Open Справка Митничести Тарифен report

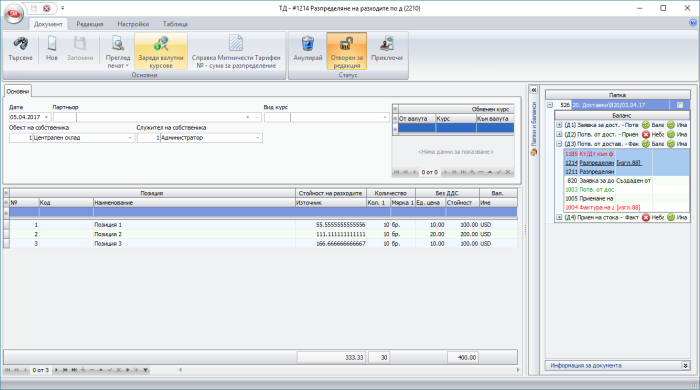pyautogui.click(x=236, y=44)
